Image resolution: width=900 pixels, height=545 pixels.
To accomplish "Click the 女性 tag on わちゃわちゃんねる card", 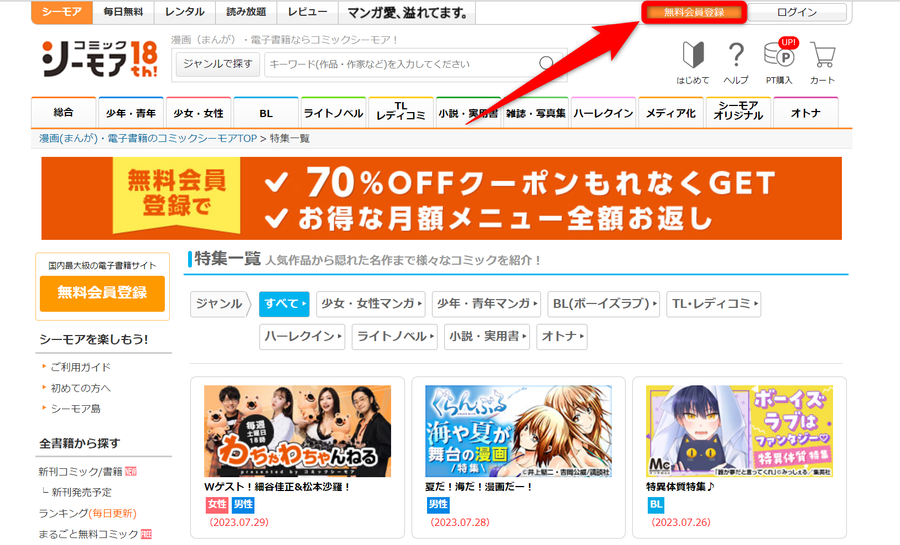I will click(x=217, y=504).
